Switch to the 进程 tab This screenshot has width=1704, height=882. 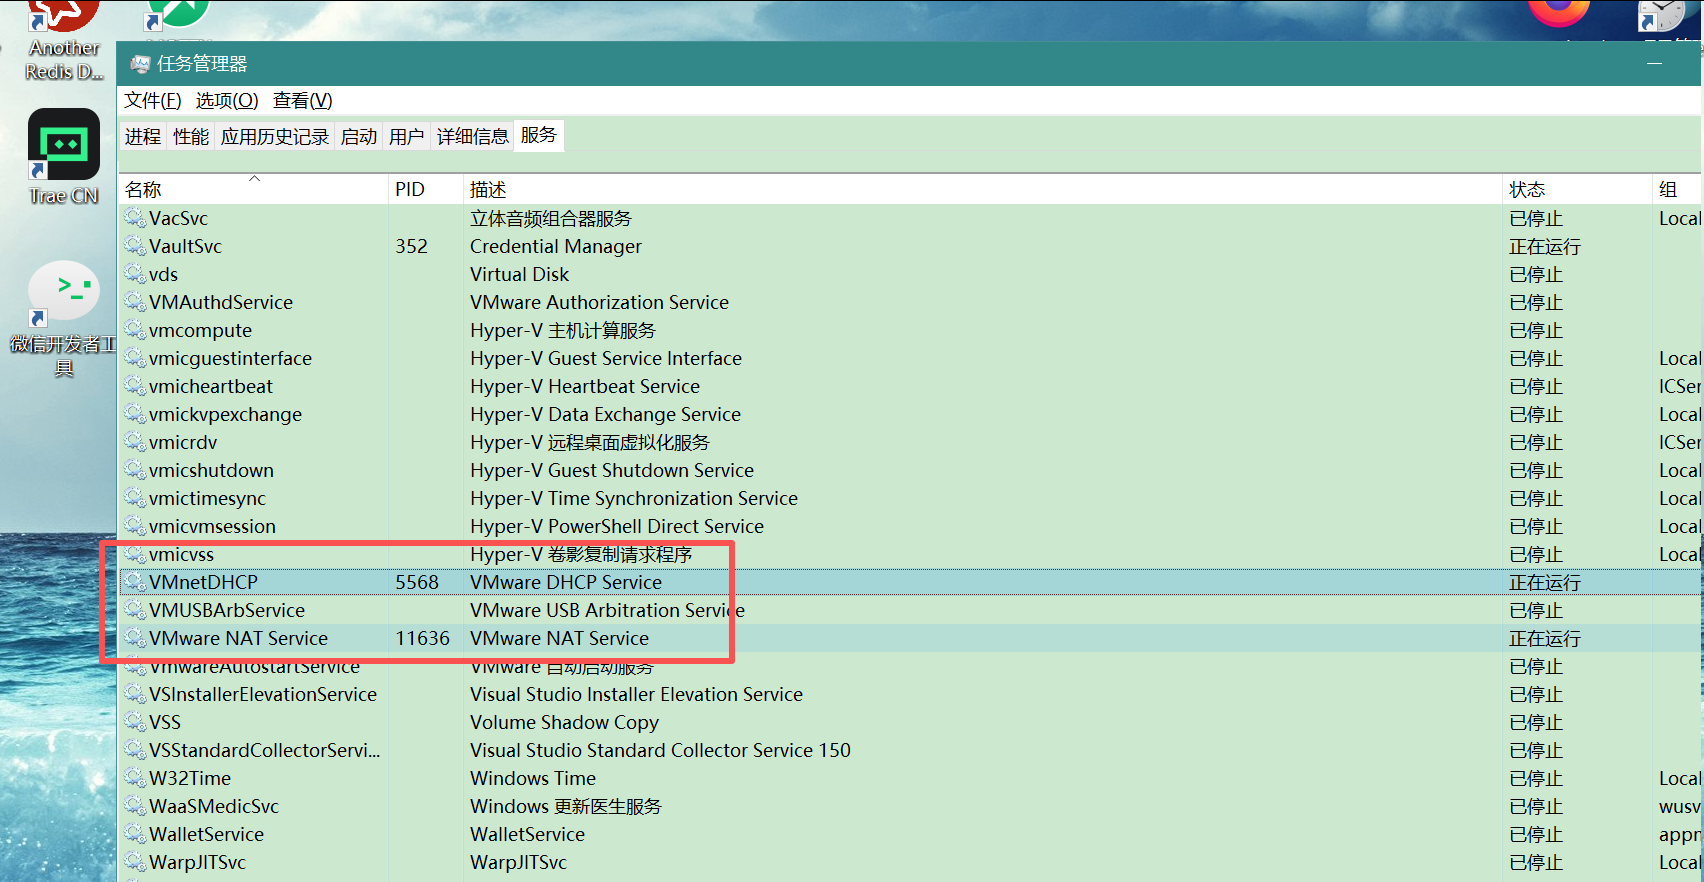click(143, 137)
